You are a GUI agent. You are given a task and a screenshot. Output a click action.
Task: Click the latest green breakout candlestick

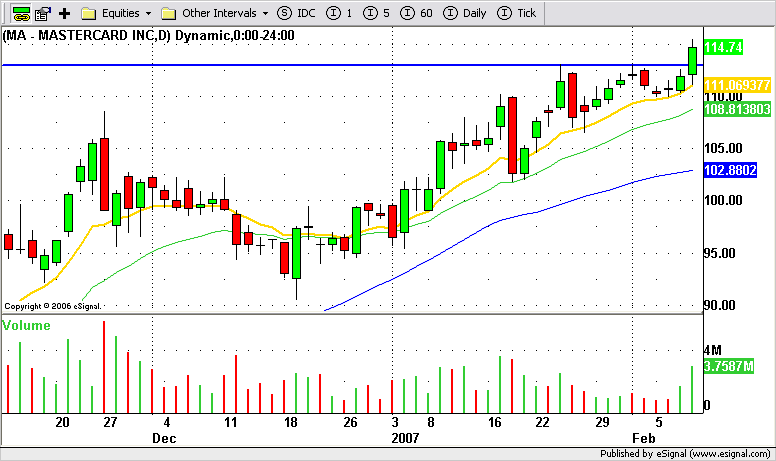pos(692,61)
